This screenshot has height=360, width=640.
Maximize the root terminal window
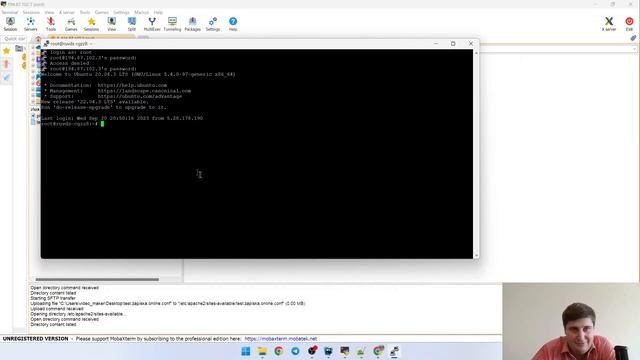(x=453, y=43)
